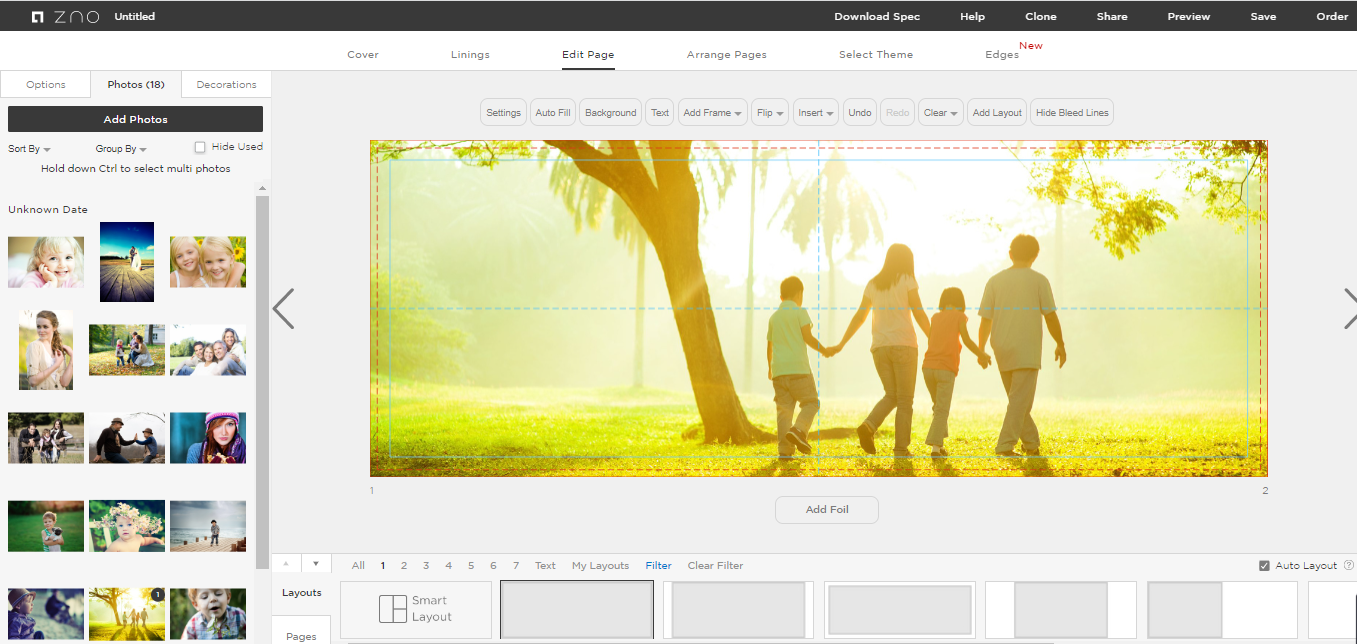Select the Edit Page tab
Screen dimensions: 1357x644
[588, 55]
